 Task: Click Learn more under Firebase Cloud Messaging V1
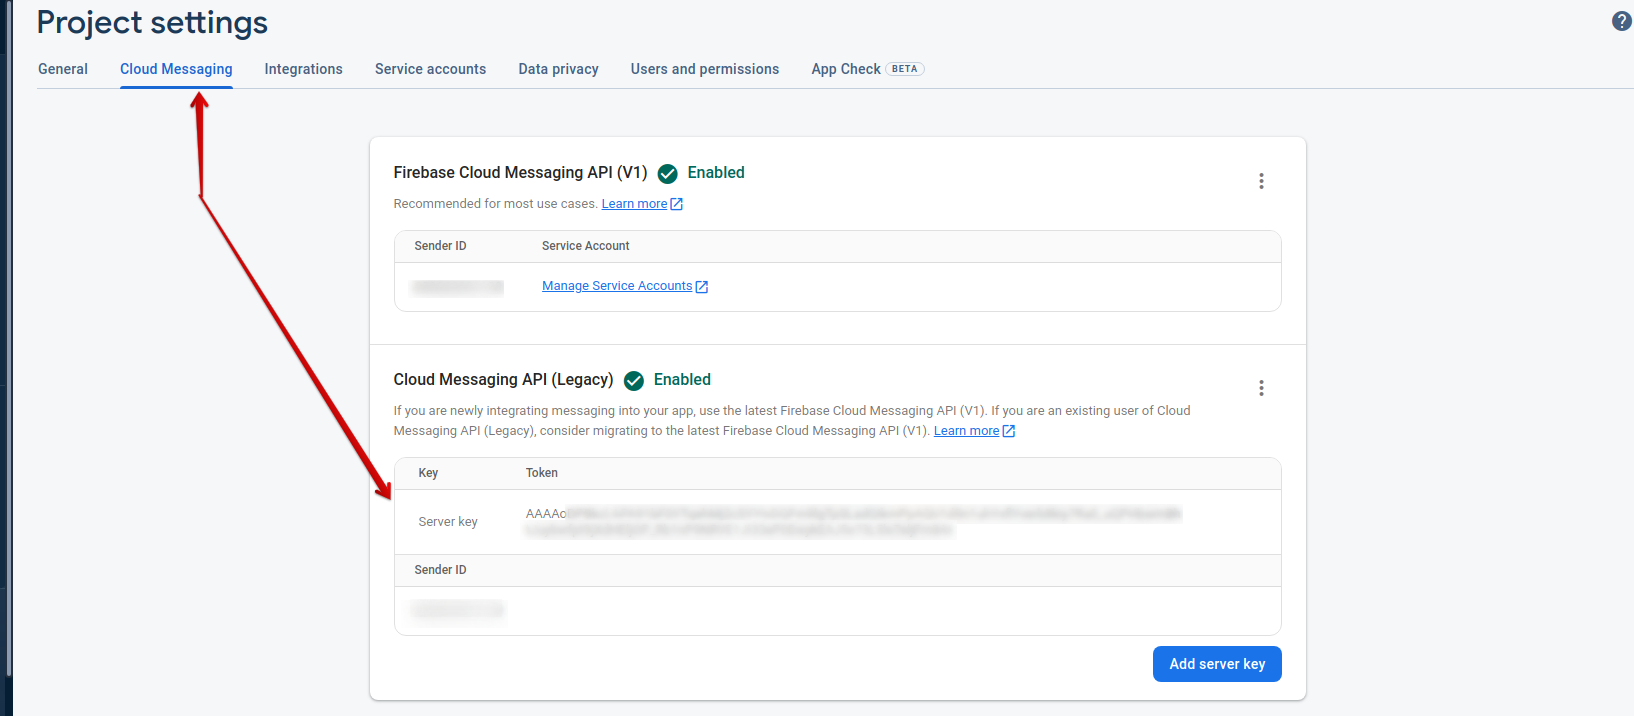(634, 204)
